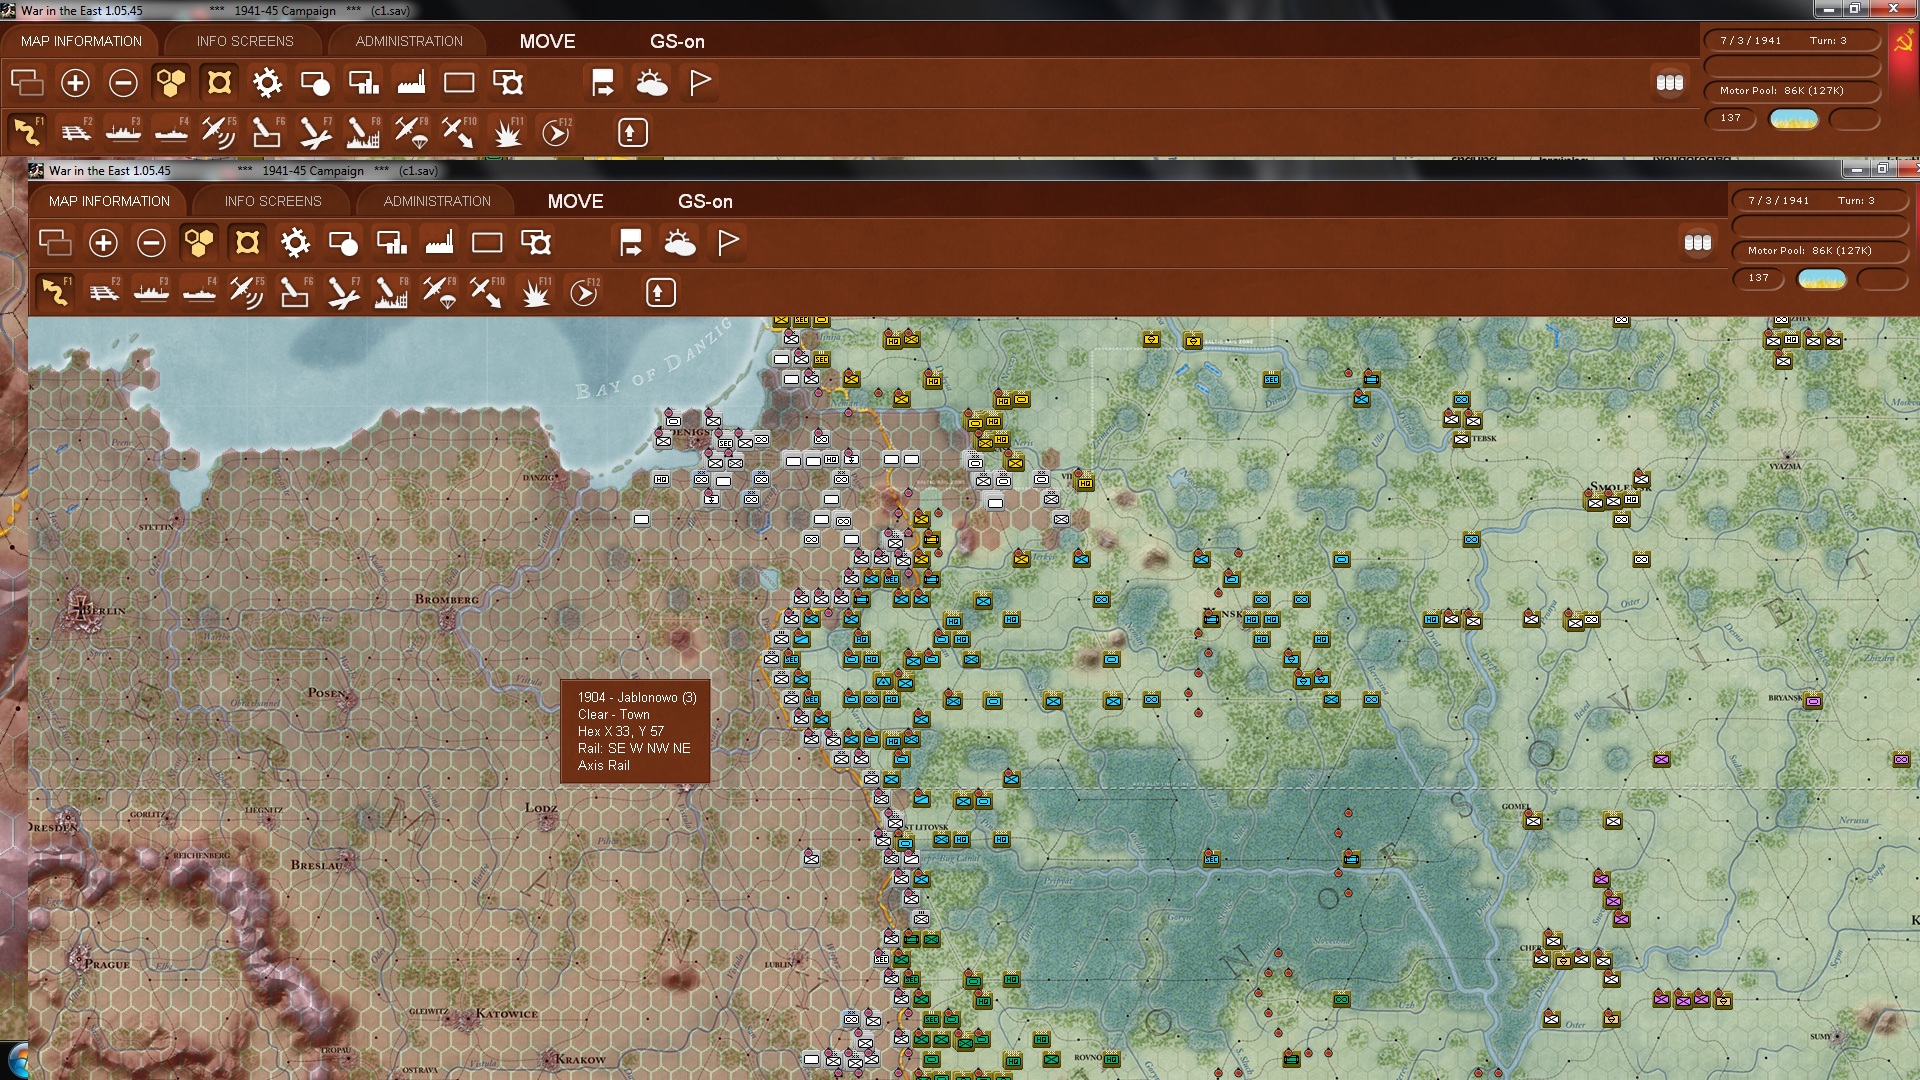This screenshot has width=1920, height=1080.
Task: Click the weather color pill in front window
Action: (1822, 279)
